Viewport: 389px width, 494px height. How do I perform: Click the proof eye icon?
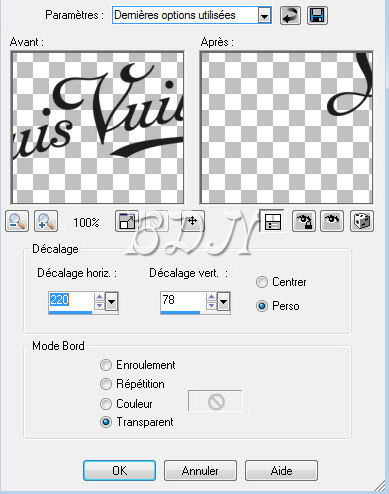click(x=332, y=221)
